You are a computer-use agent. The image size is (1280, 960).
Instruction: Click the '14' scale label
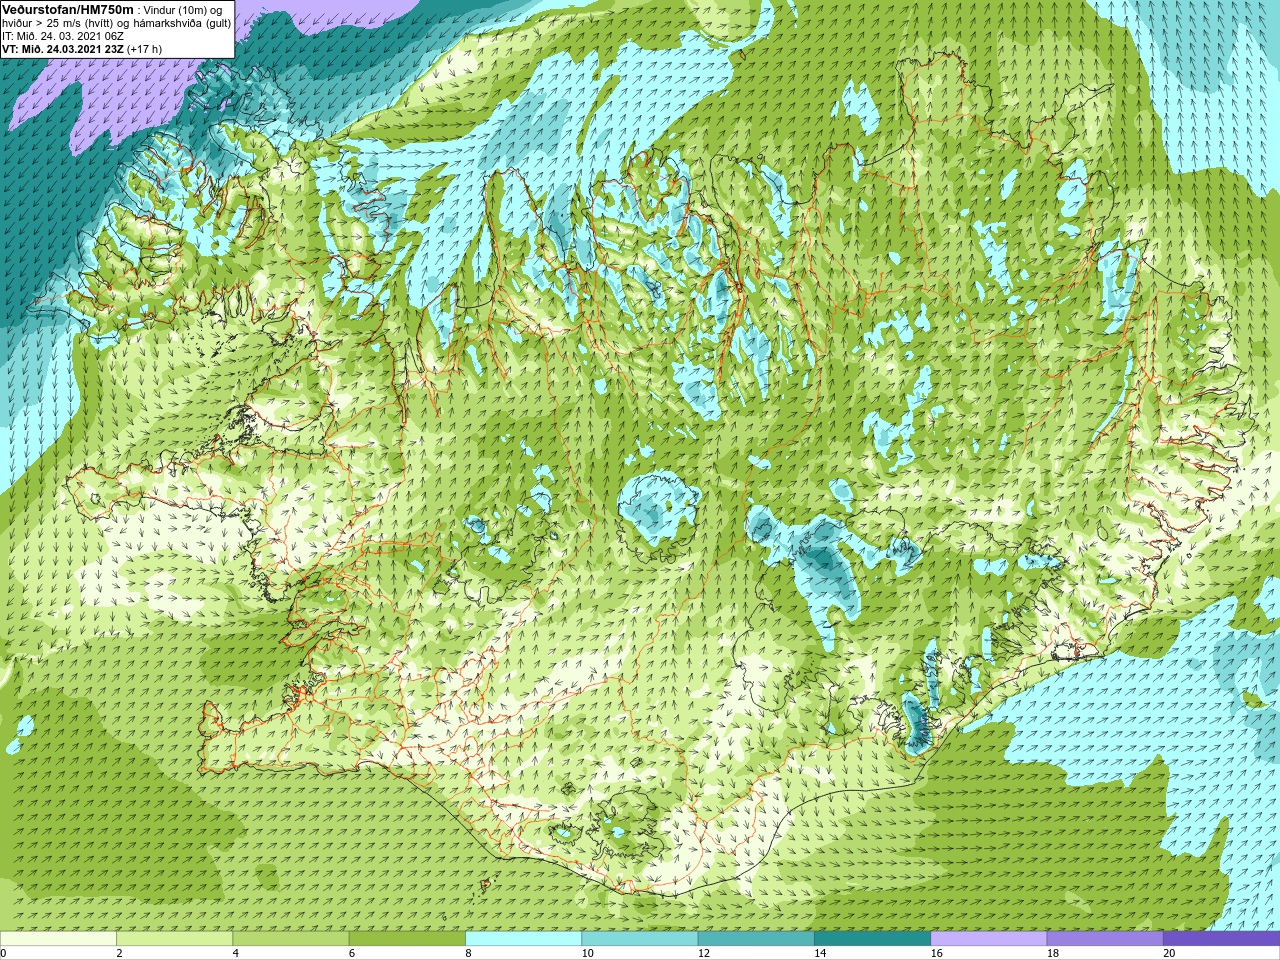pos(820,953)
